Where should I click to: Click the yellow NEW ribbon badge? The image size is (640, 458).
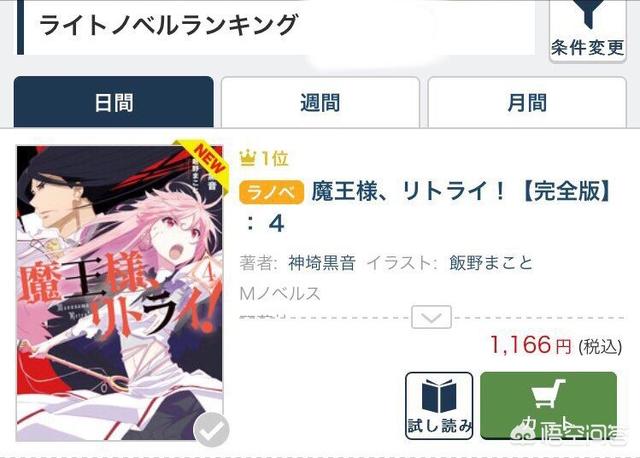206,157
